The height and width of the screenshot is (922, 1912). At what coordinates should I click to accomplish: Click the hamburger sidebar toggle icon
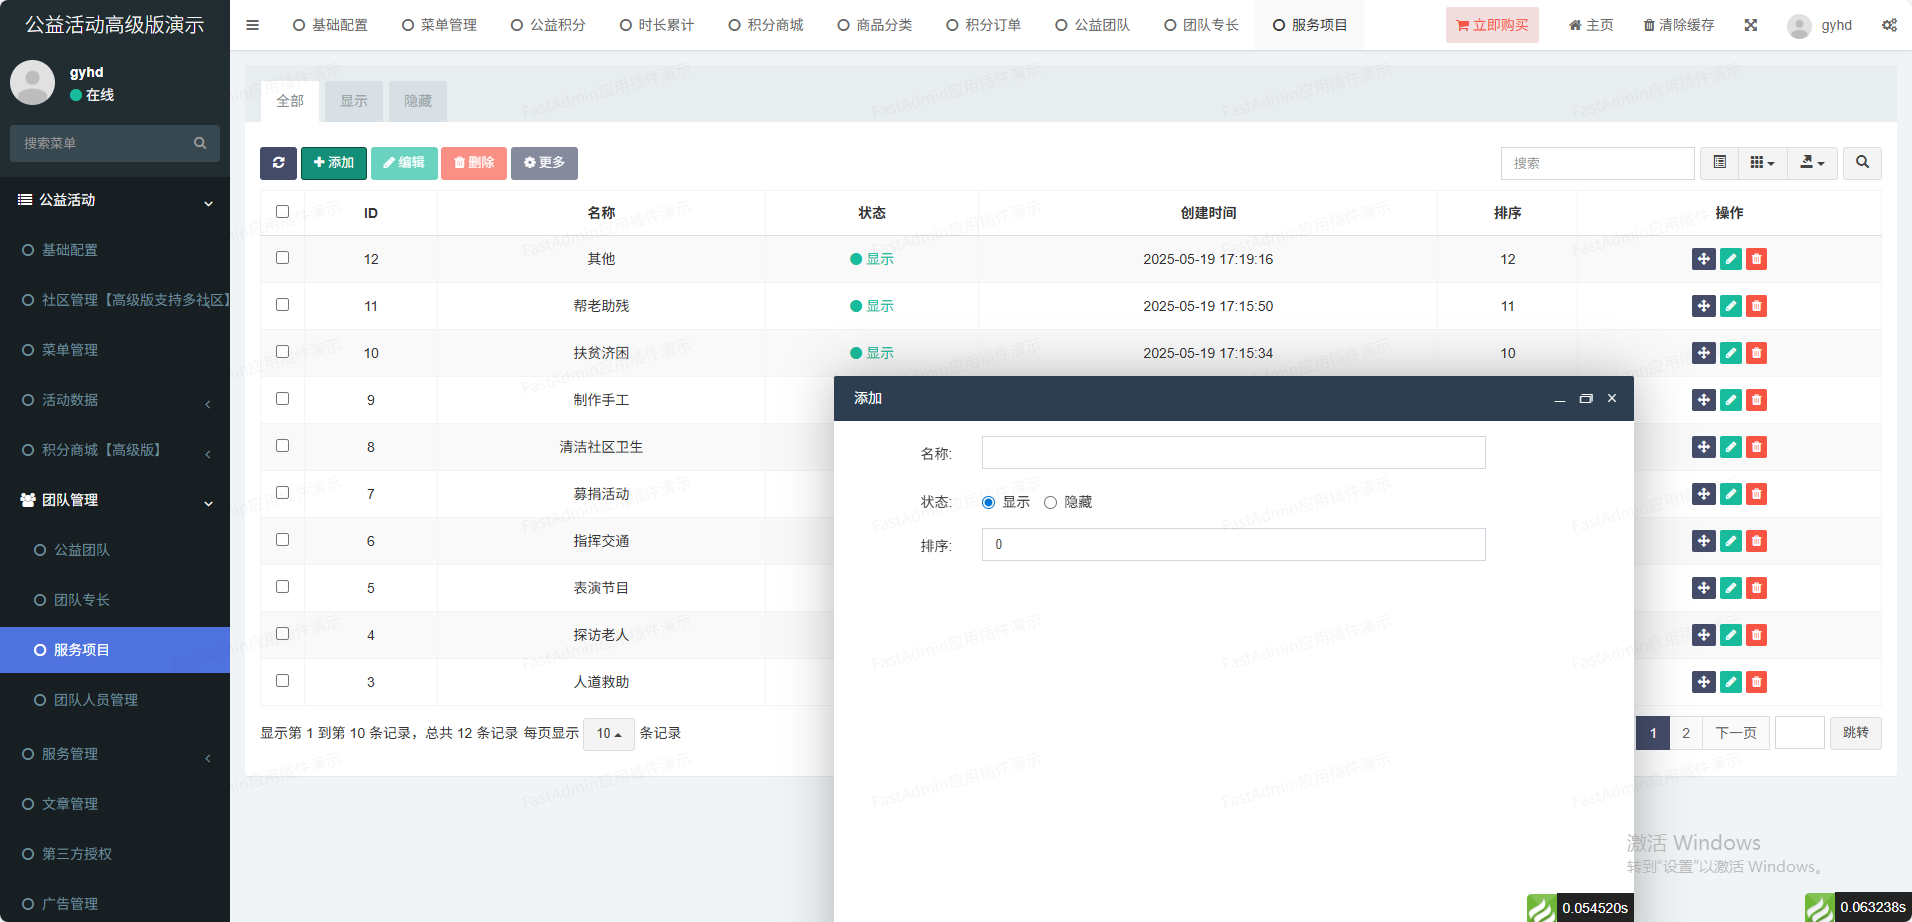point(253,25)
